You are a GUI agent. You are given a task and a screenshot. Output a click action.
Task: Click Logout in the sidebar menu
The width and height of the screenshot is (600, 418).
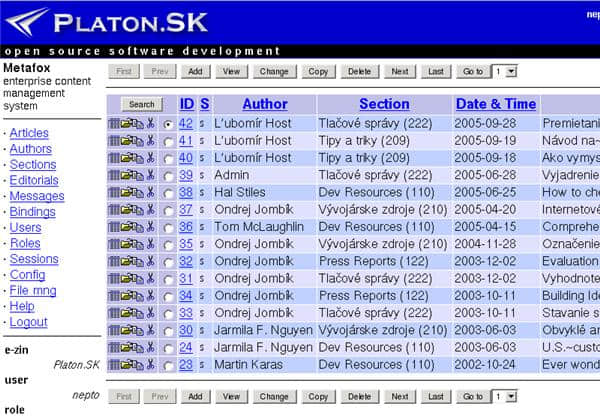tap(29, 322)
